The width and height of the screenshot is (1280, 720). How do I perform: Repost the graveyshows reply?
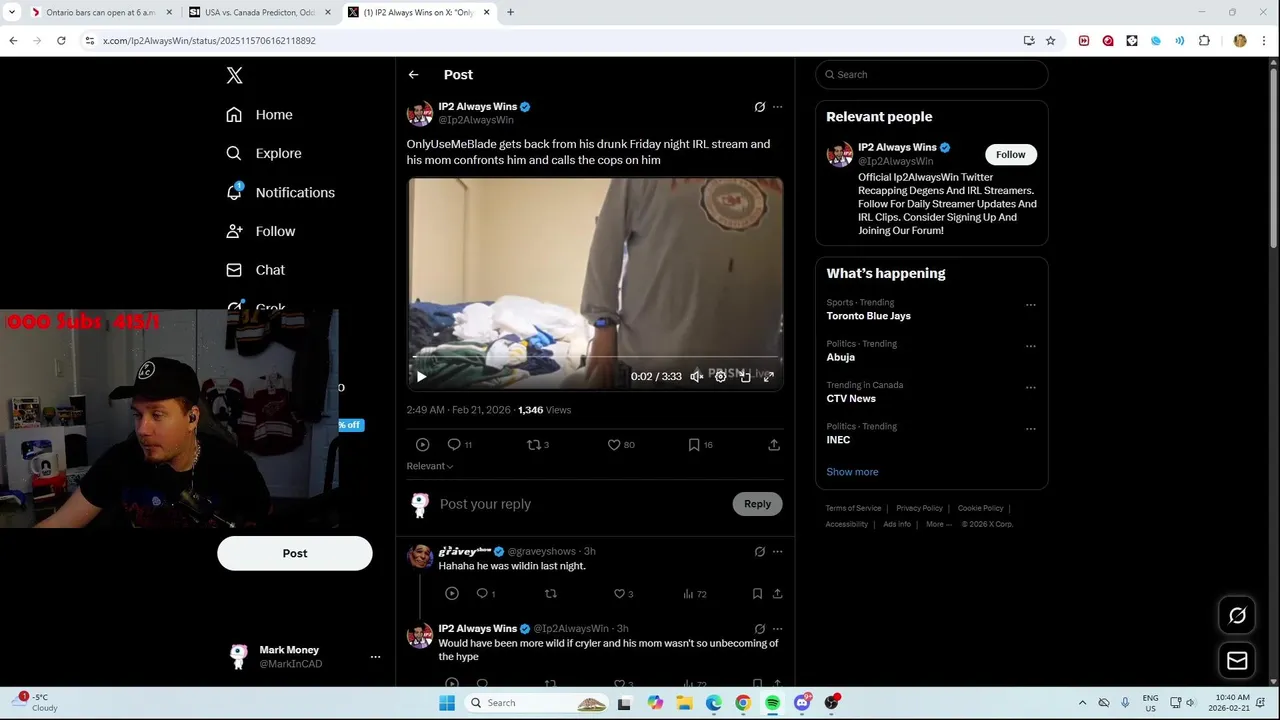pyautogui.click(x=550, y=594)
